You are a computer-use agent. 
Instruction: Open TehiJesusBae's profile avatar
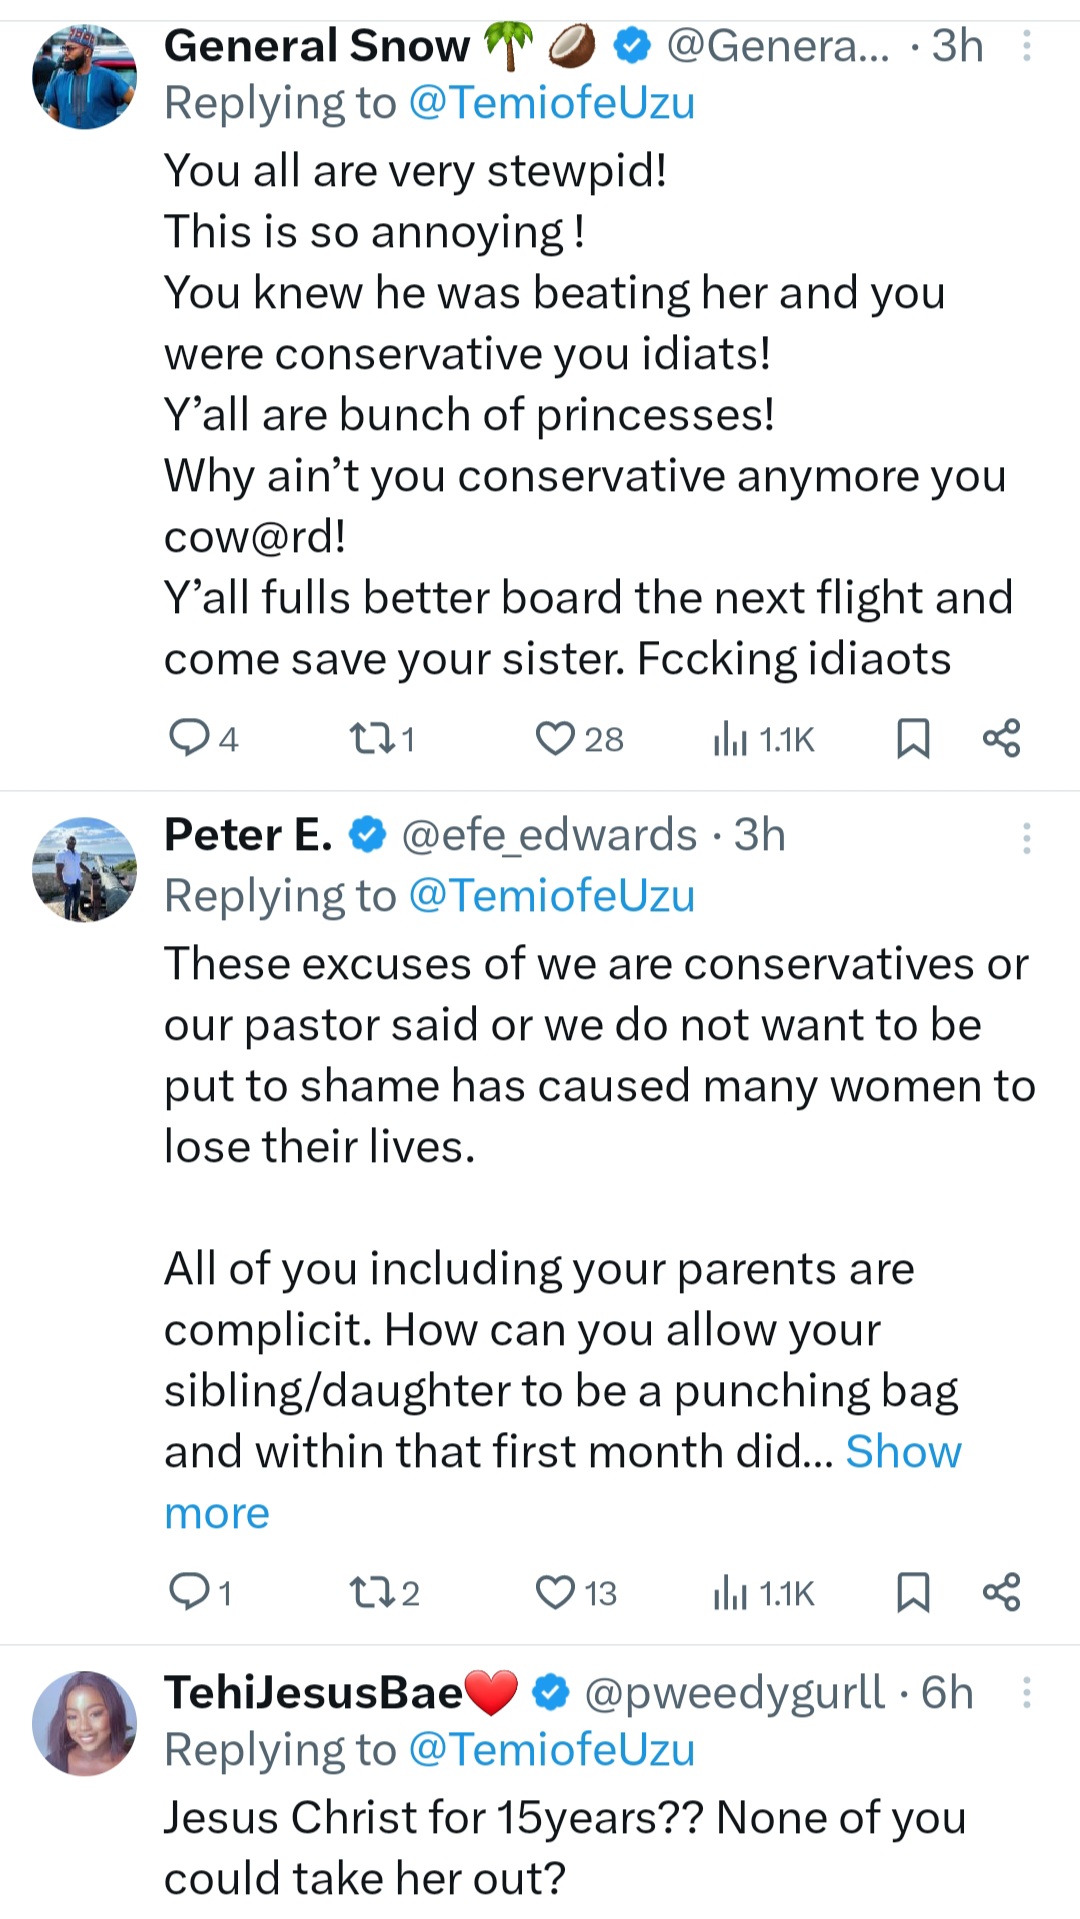(84, 1723)
